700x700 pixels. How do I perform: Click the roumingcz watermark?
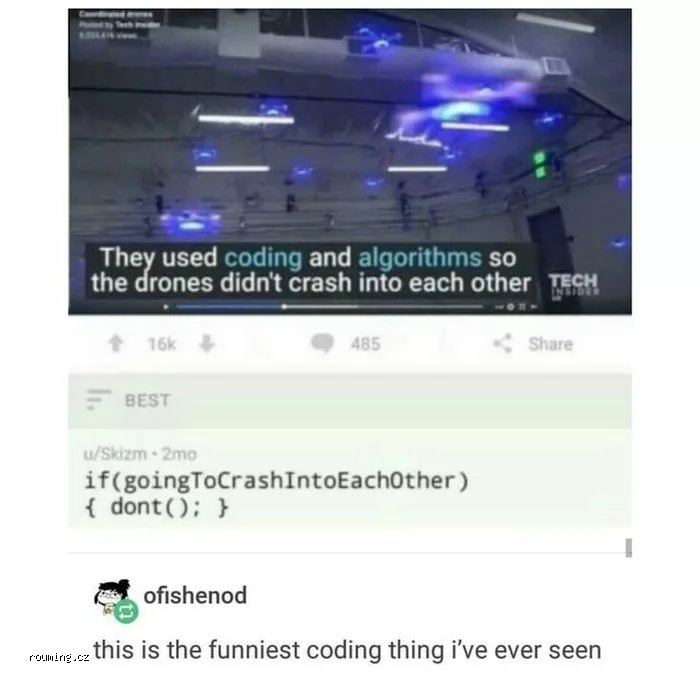pyautogui.click(x=59, y=657)
